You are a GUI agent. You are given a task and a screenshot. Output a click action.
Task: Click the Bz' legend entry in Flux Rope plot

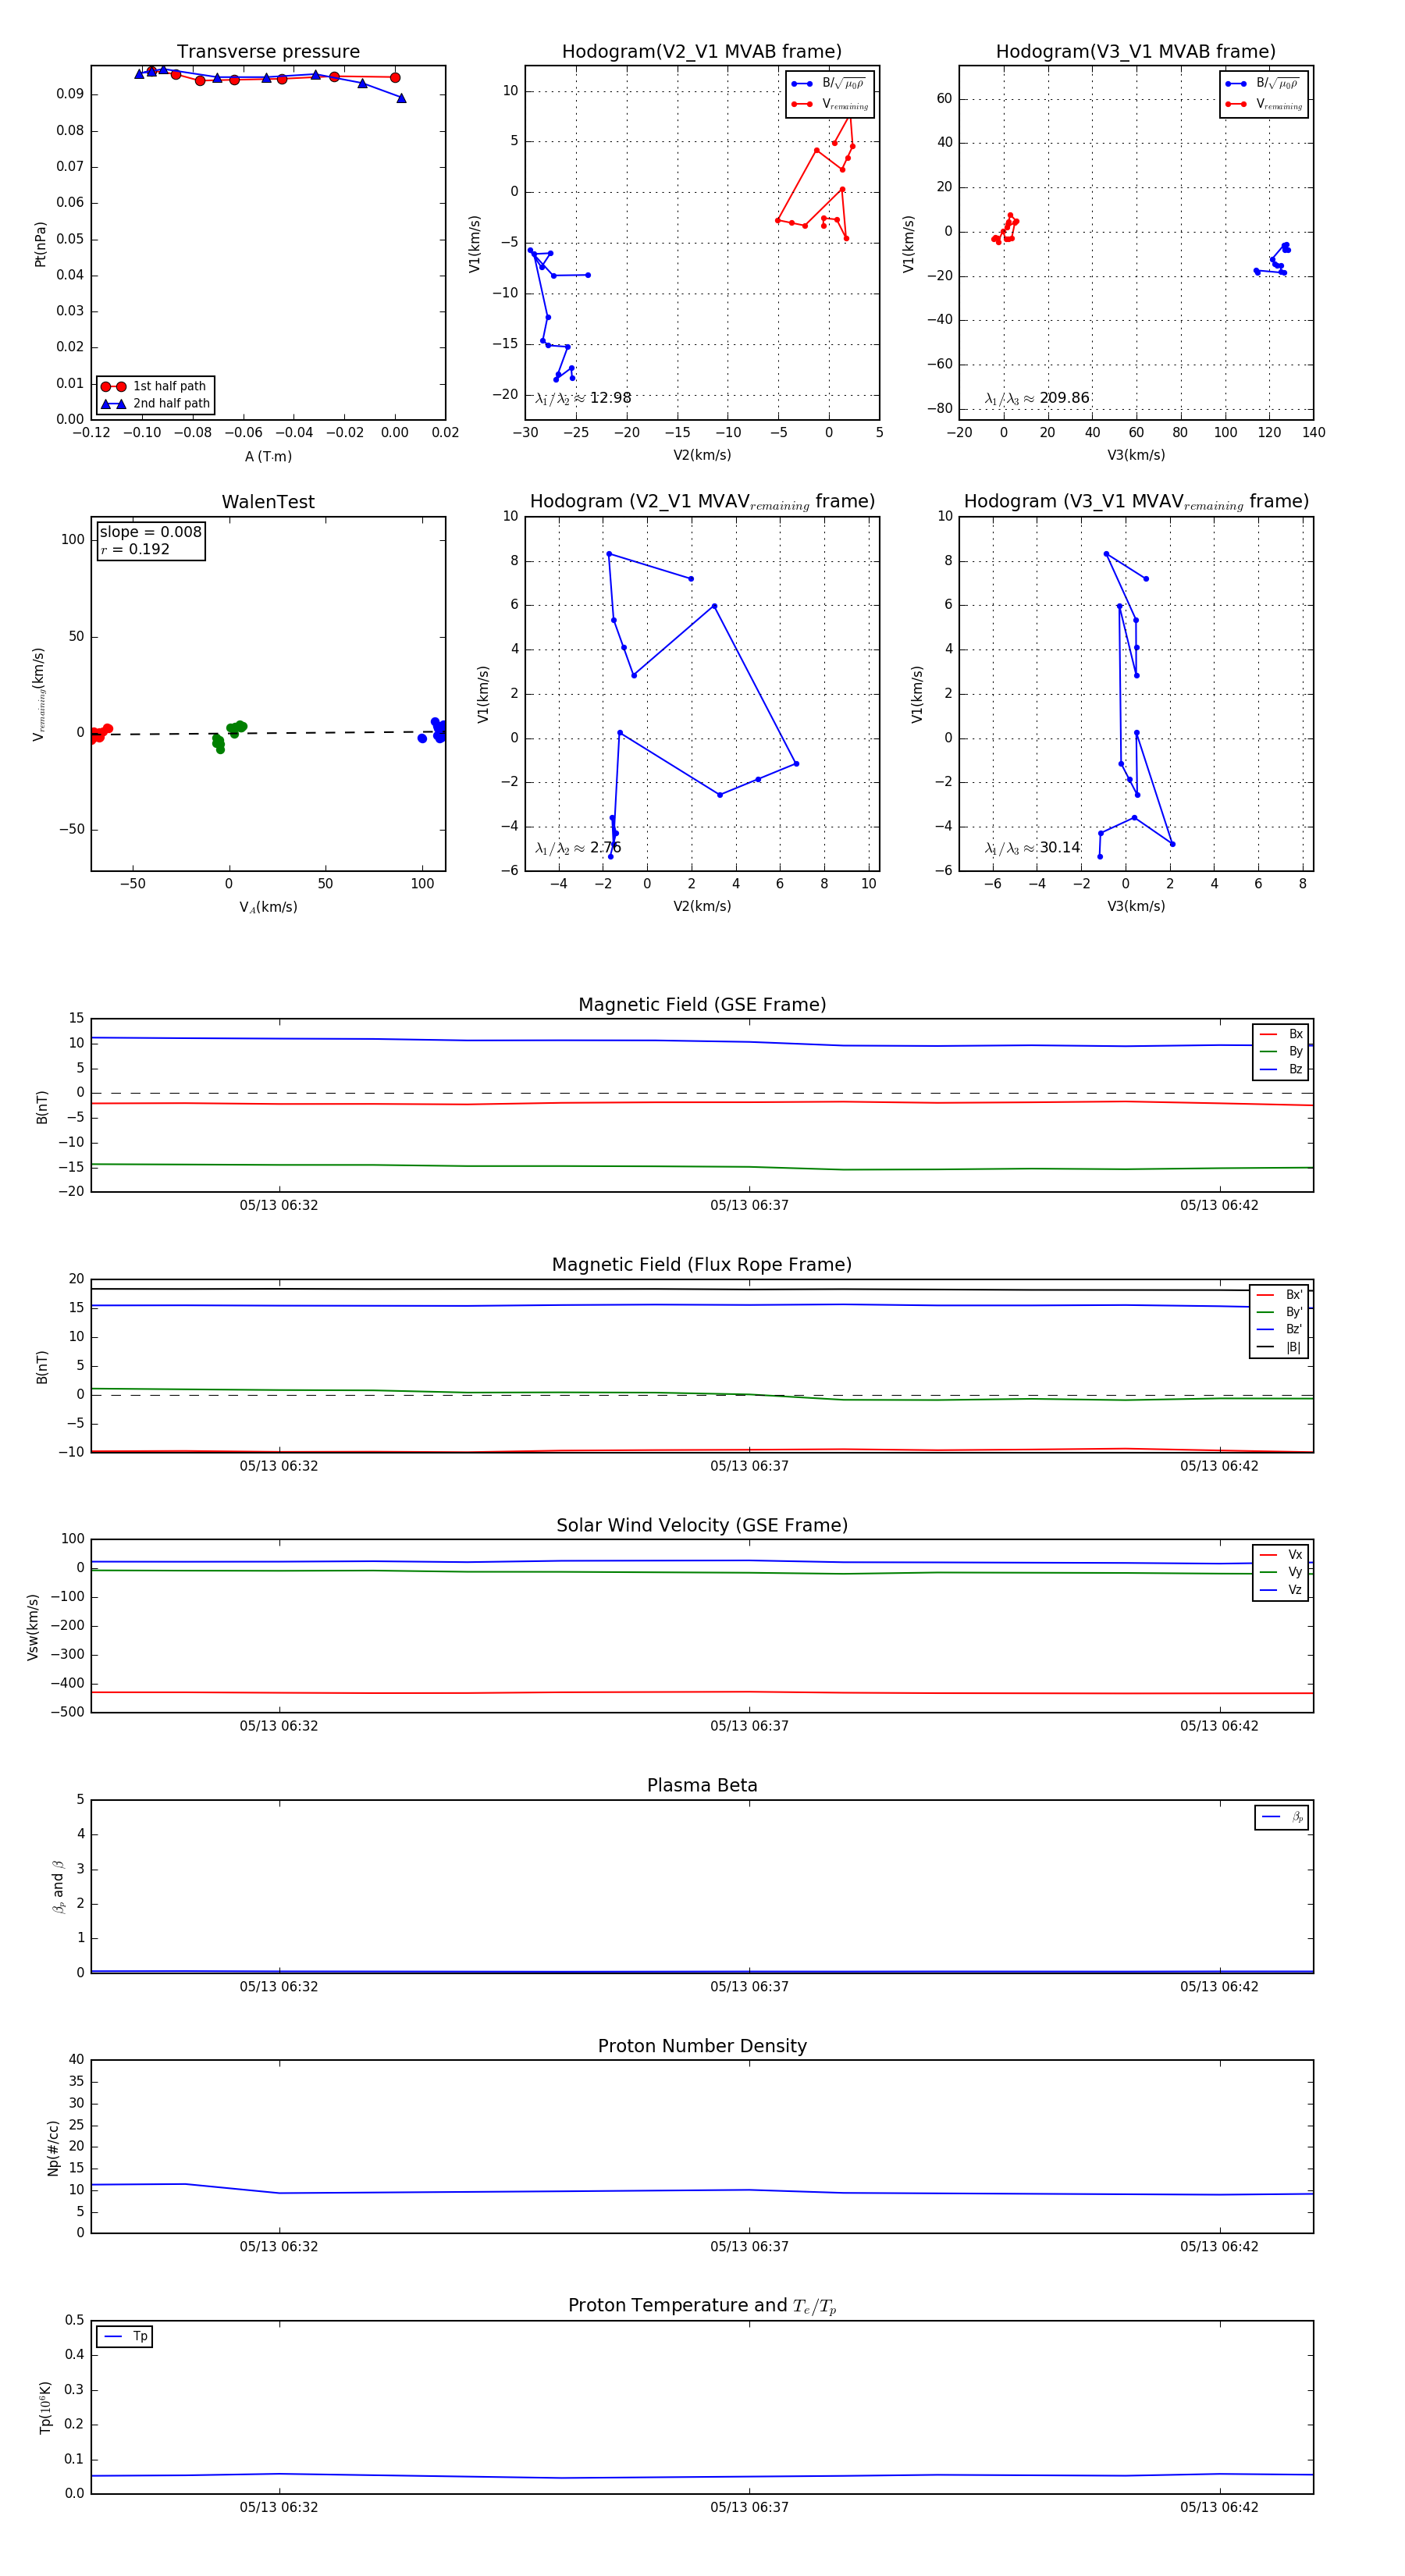point(1280,1329)
